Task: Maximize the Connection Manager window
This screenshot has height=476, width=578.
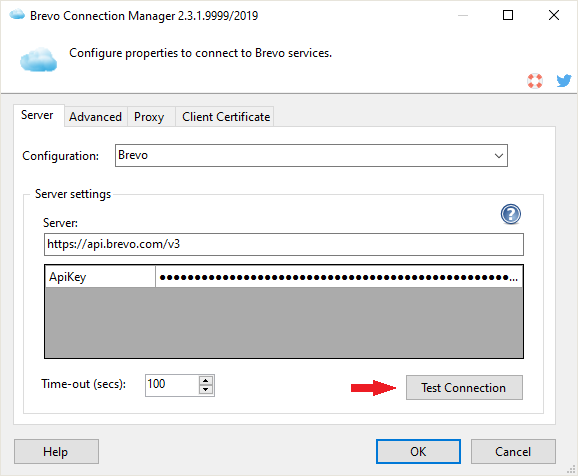Action: tap(508, 15)
